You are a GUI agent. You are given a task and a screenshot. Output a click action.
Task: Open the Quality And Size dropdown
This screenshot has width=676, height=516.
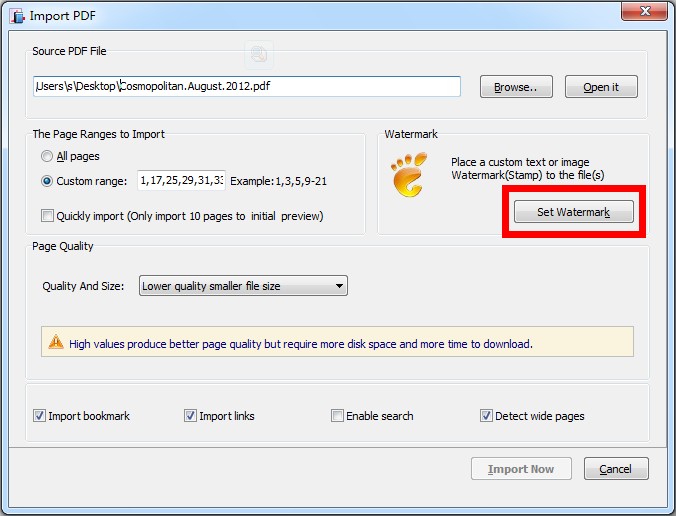[x=243, y=286]
